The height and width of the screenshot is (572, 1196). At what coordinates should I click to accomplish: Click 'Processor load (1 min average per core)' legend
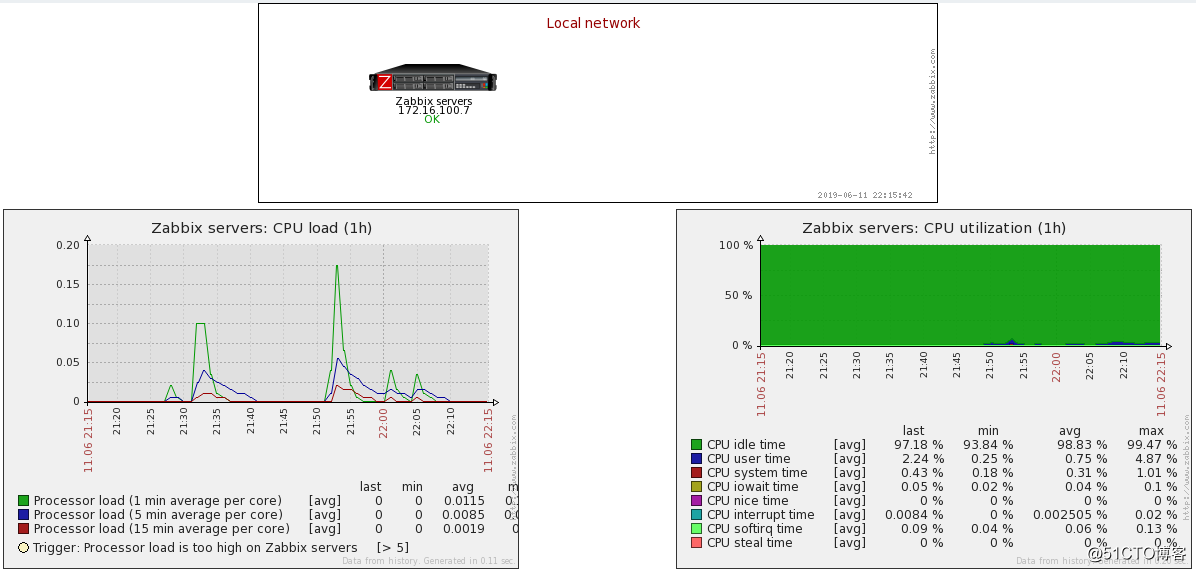tap(158, 500)
